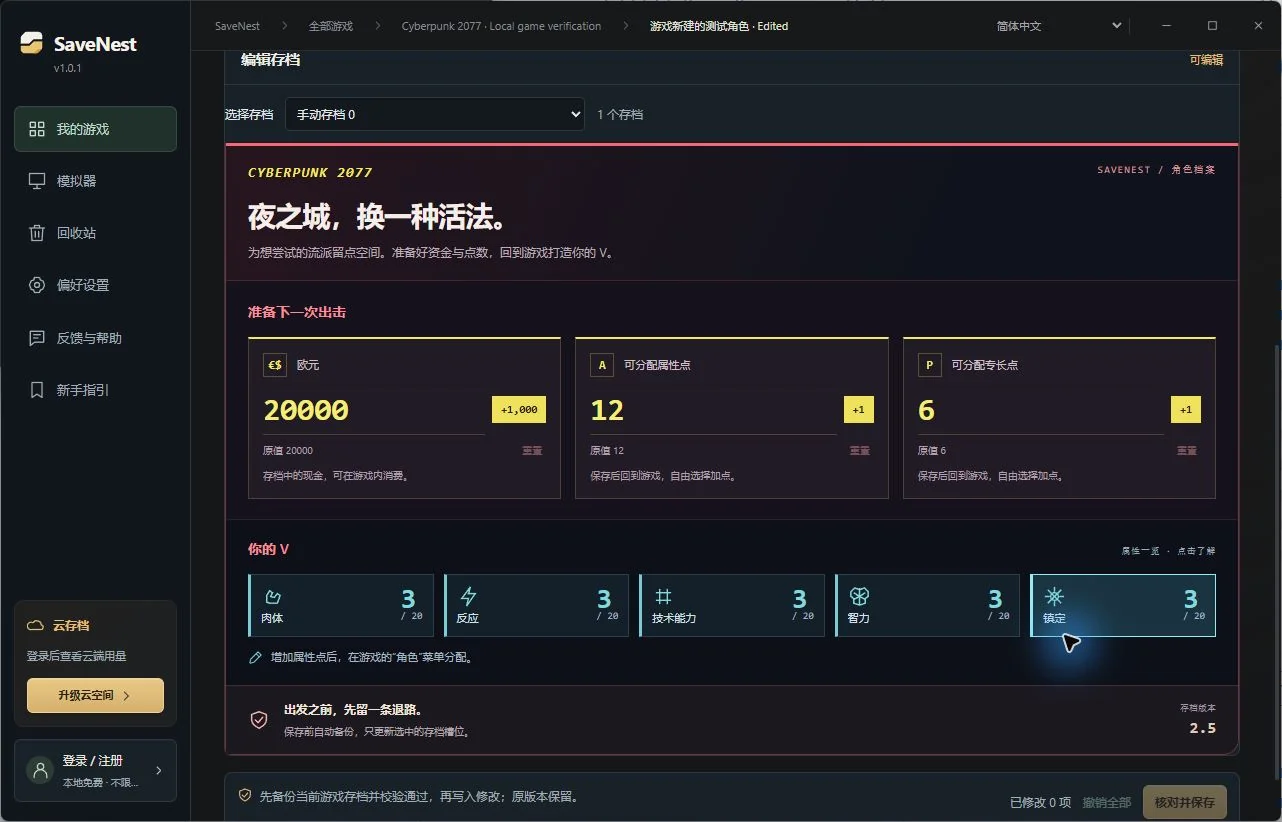The width and height of the screenshot is (1282, 822).
Task: Reset 可分配专长点 with 重置
Action: pos(1187,451)
